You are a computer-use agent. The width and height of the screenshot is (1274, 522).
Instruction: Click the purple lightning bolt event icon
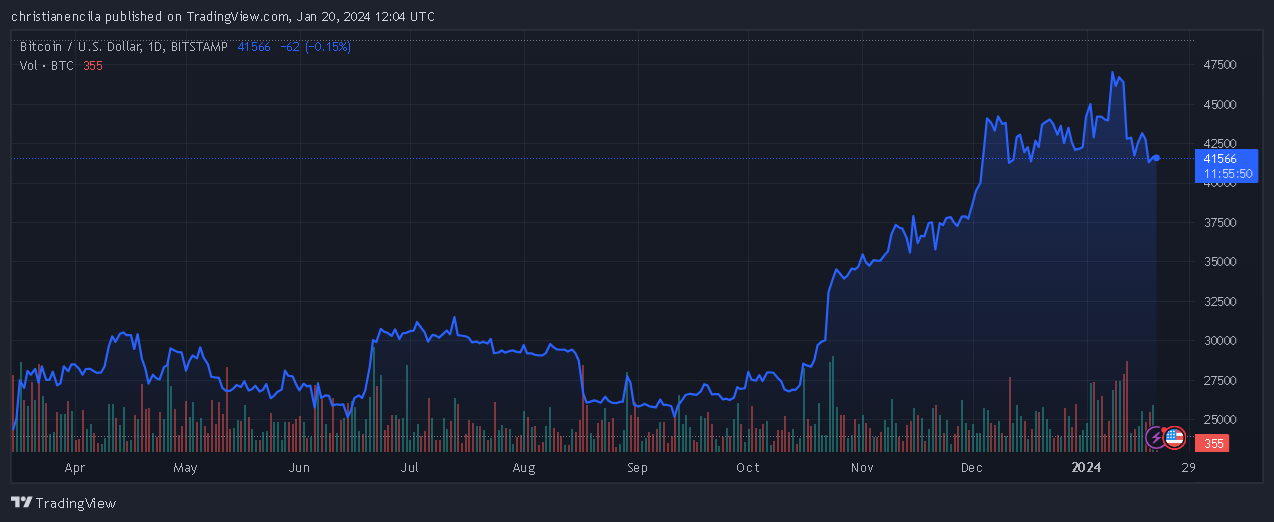(x=1156, y=437)
